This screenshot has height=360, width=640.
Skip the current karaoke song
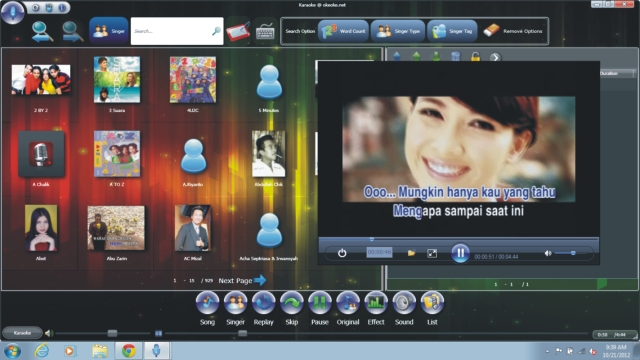292,303
